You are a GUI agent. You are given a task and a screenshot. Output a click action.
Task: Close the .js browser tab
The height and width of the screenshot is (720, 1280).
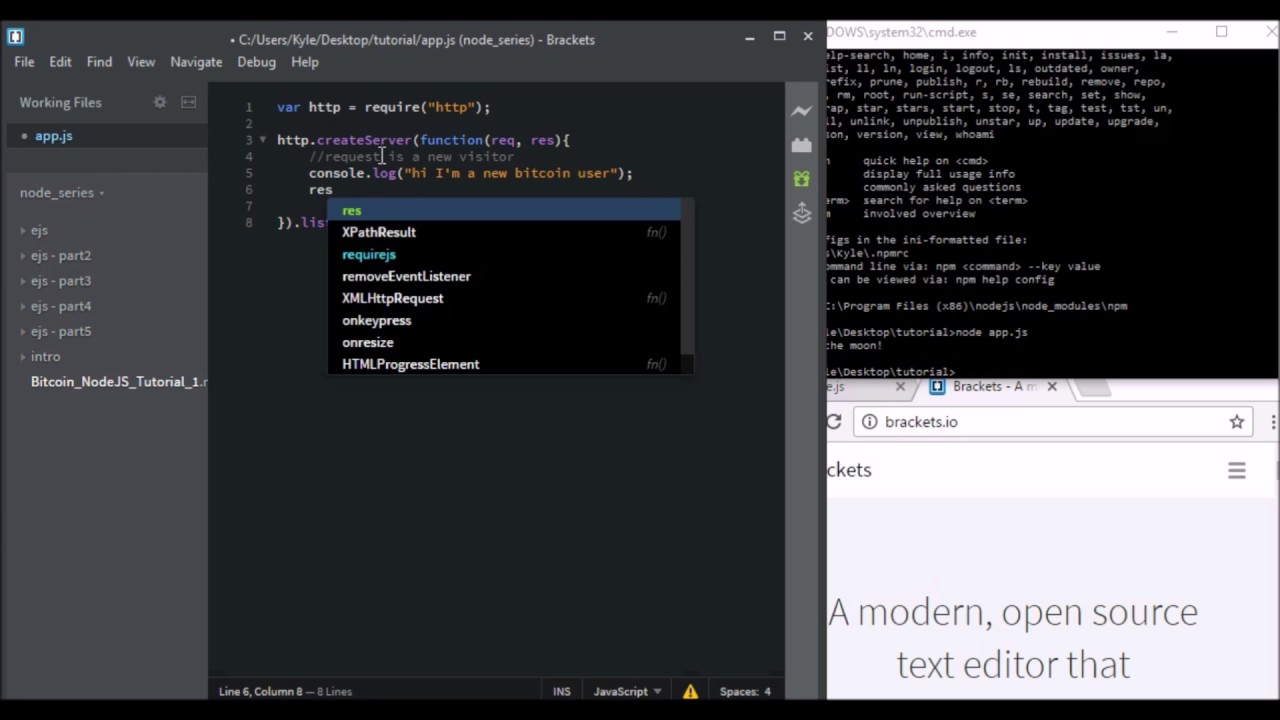pyautogui.click(x=900, y=386)
